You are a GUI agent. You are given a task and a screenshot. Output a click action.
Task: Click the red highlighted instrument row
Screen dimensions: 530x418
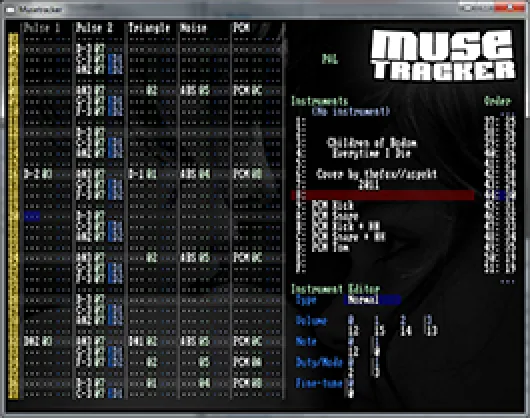pos(383,195)
